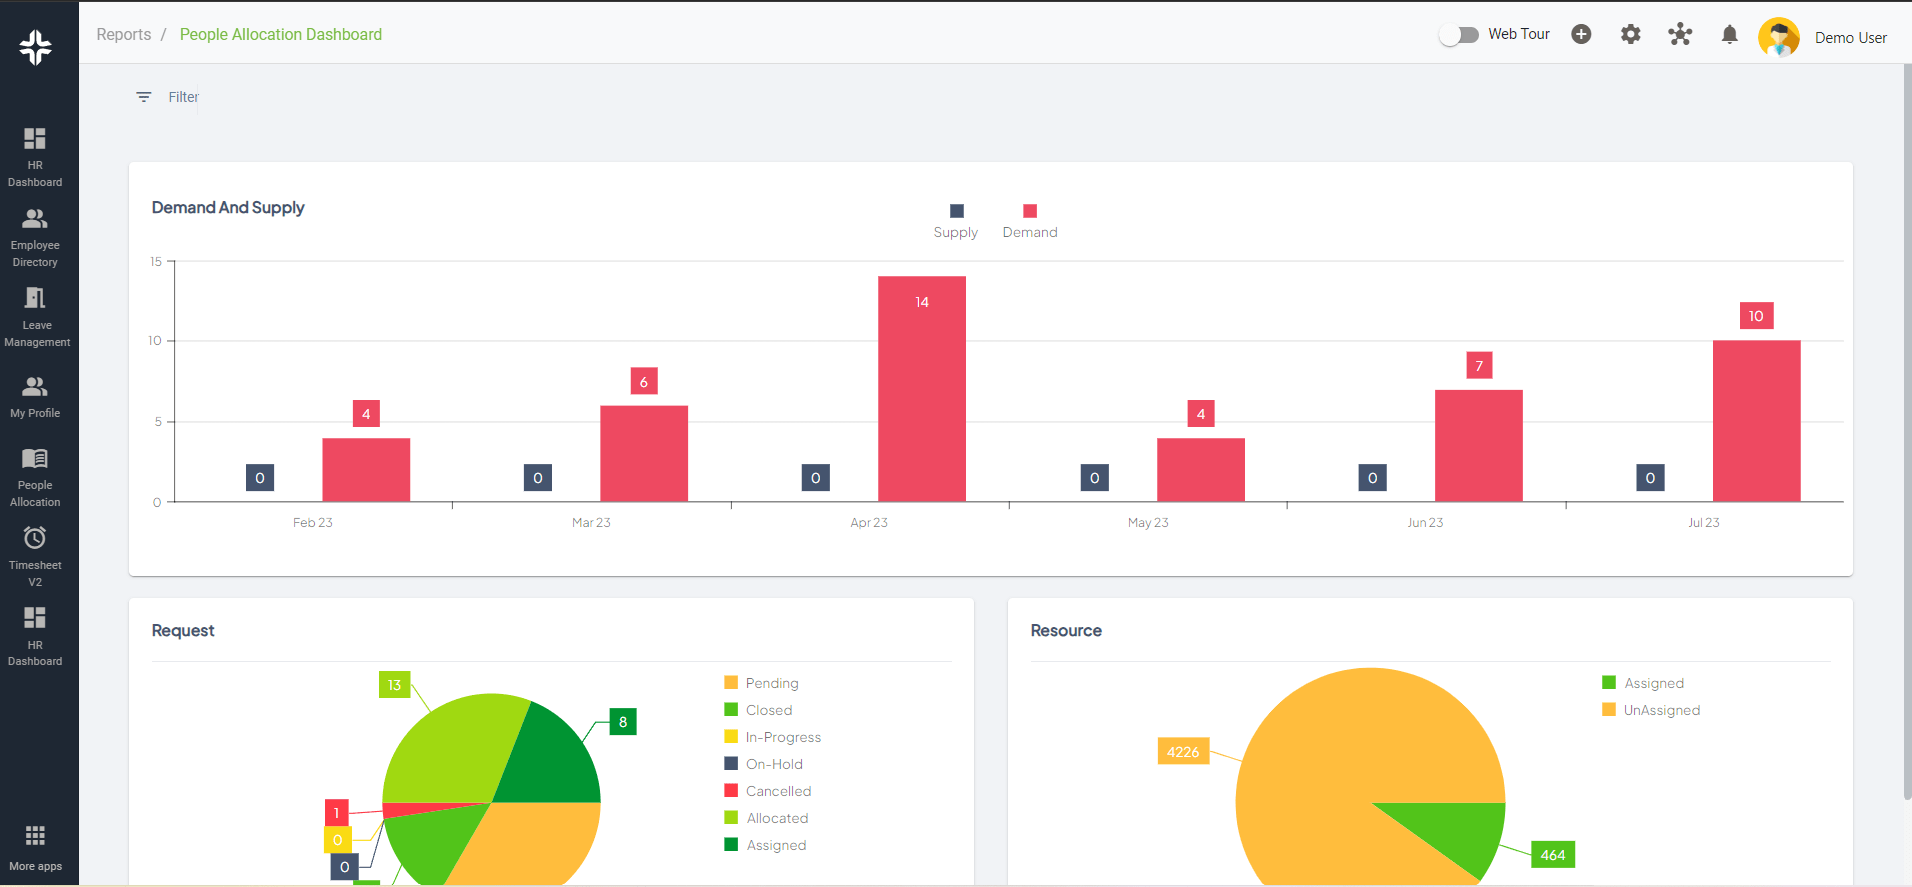
Task: Click the Reports breadcrumb link
Action: click(124, 35)
